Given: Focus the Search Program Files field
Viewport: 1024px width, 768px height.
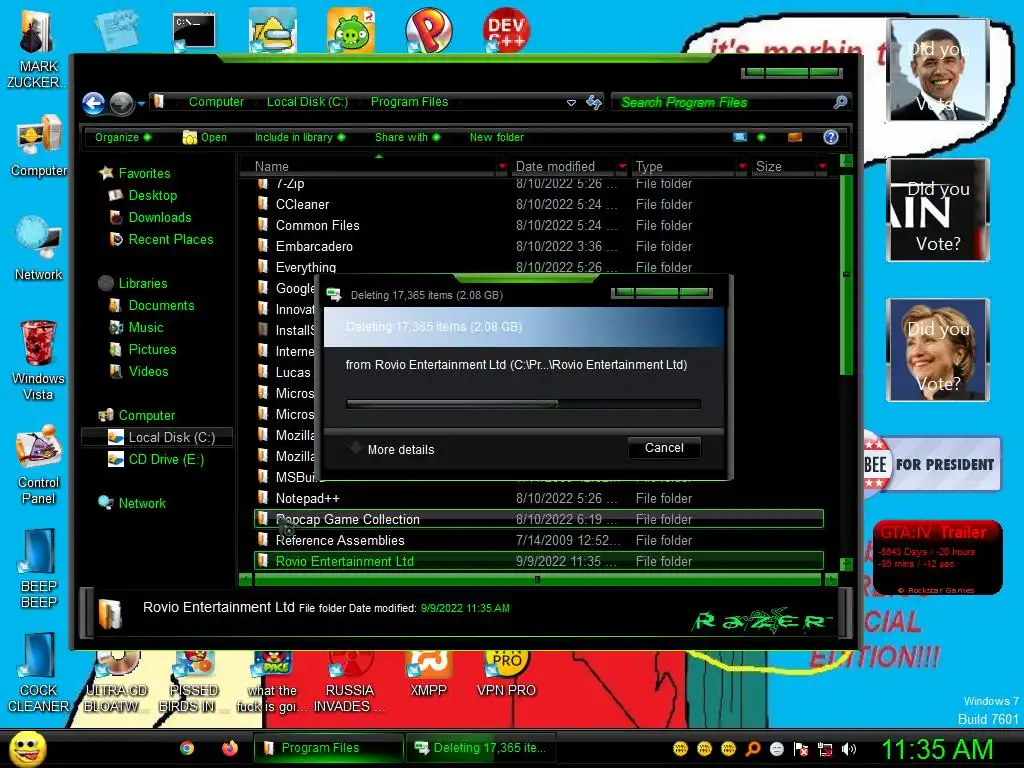Looking at the screenshot, I should coord(725,103).
